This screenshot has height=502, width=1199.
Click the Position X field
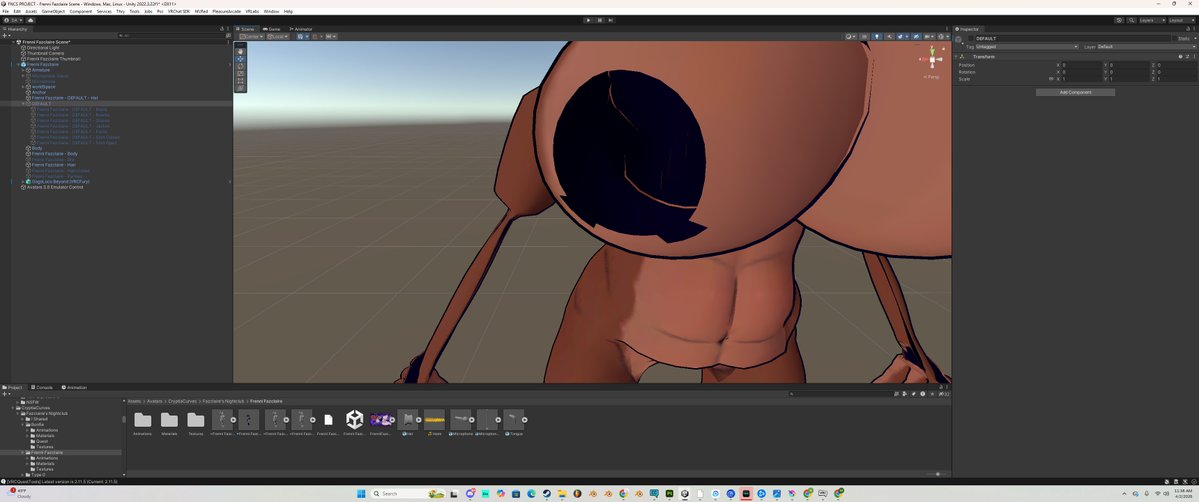tap(1081, 65)
